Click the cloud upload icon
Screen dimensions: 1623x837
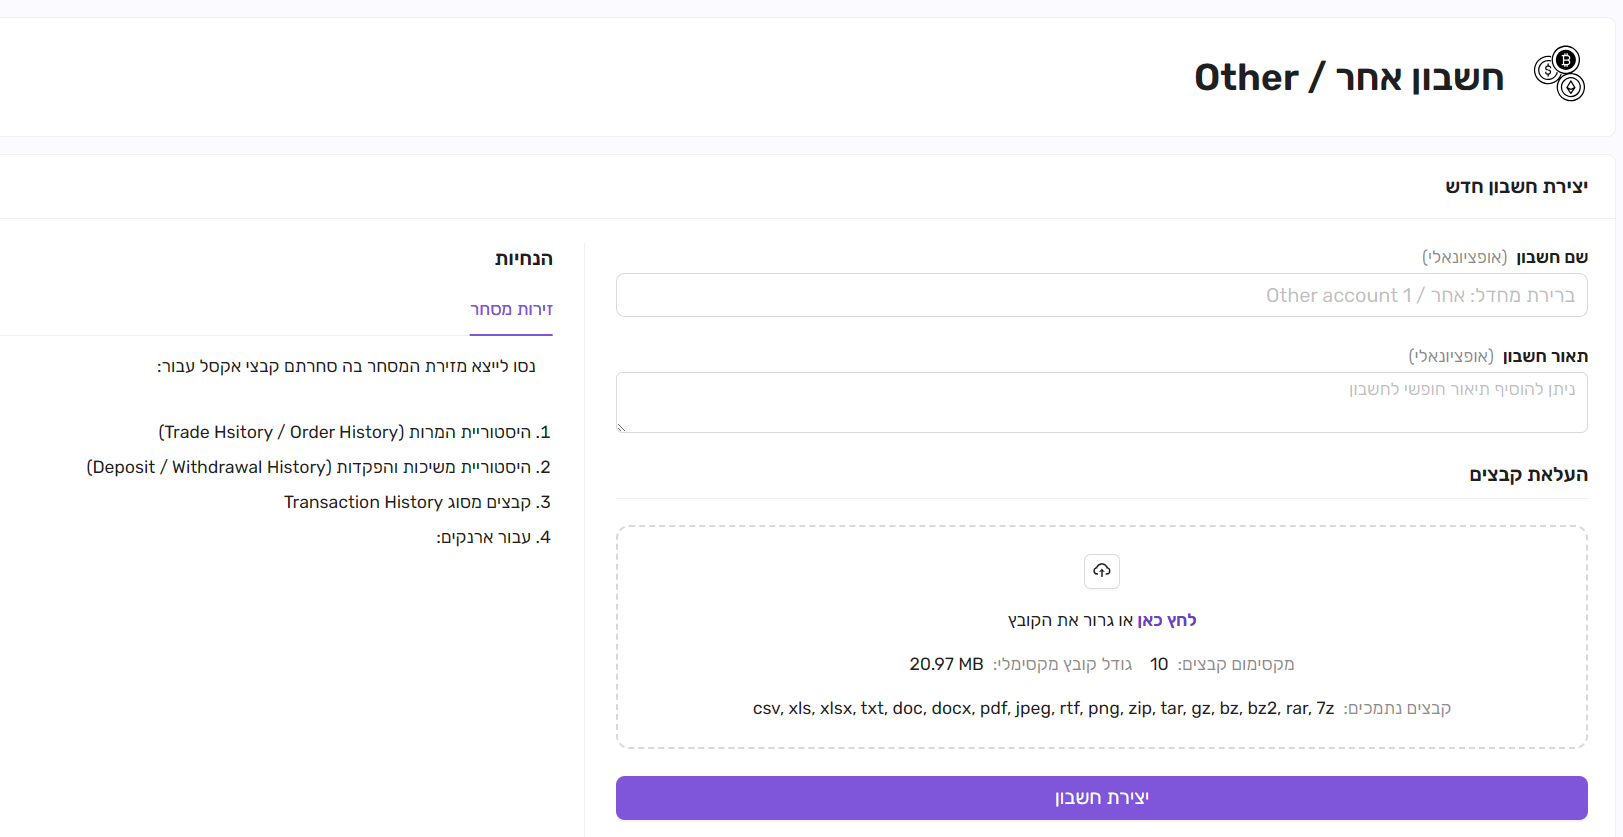tap(1101, 571)
